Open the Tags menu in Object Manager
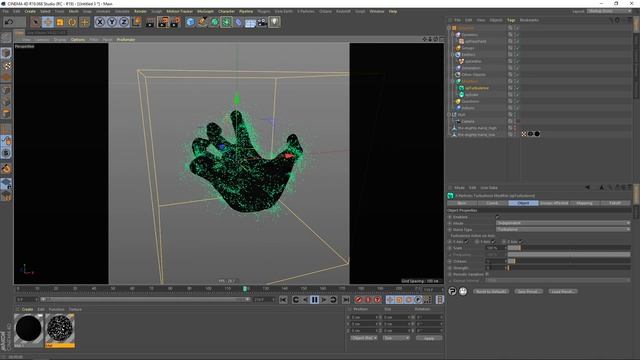This screenshot has width=640, height=360. (x=511, y=20)
